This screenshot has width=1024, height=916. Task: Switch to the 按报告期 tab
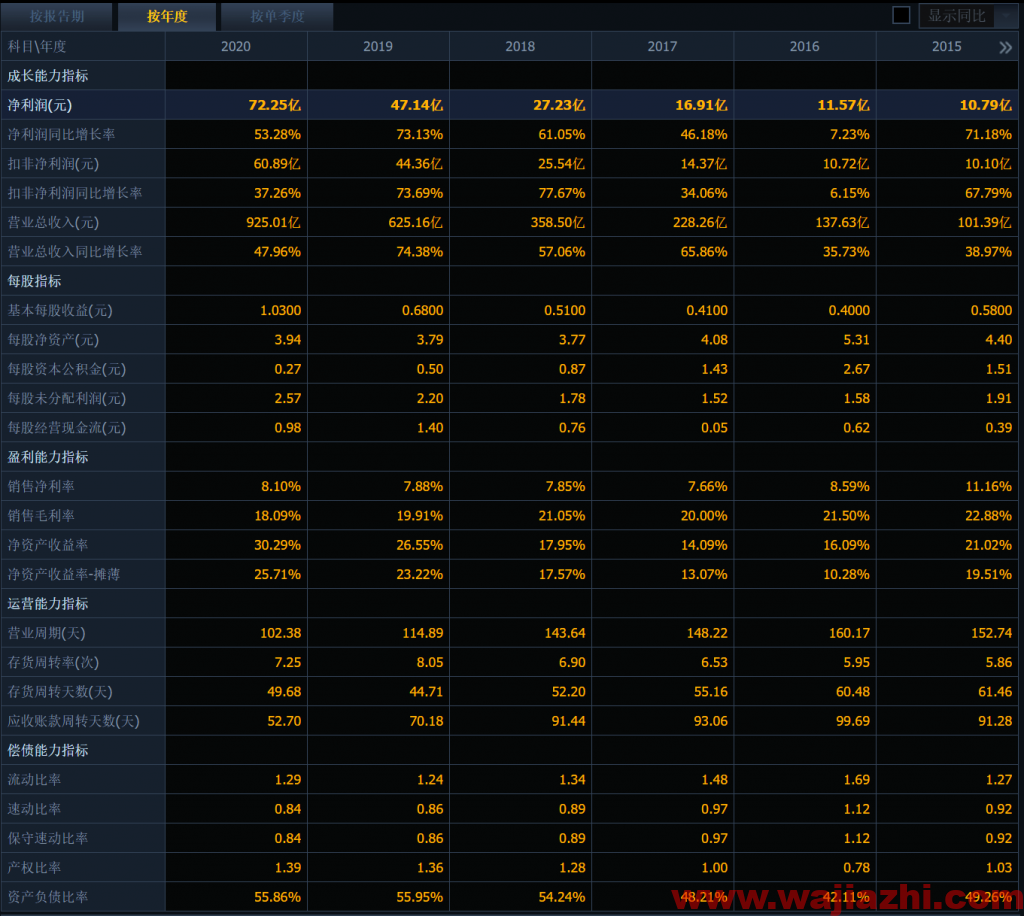[x=57, y=16]
